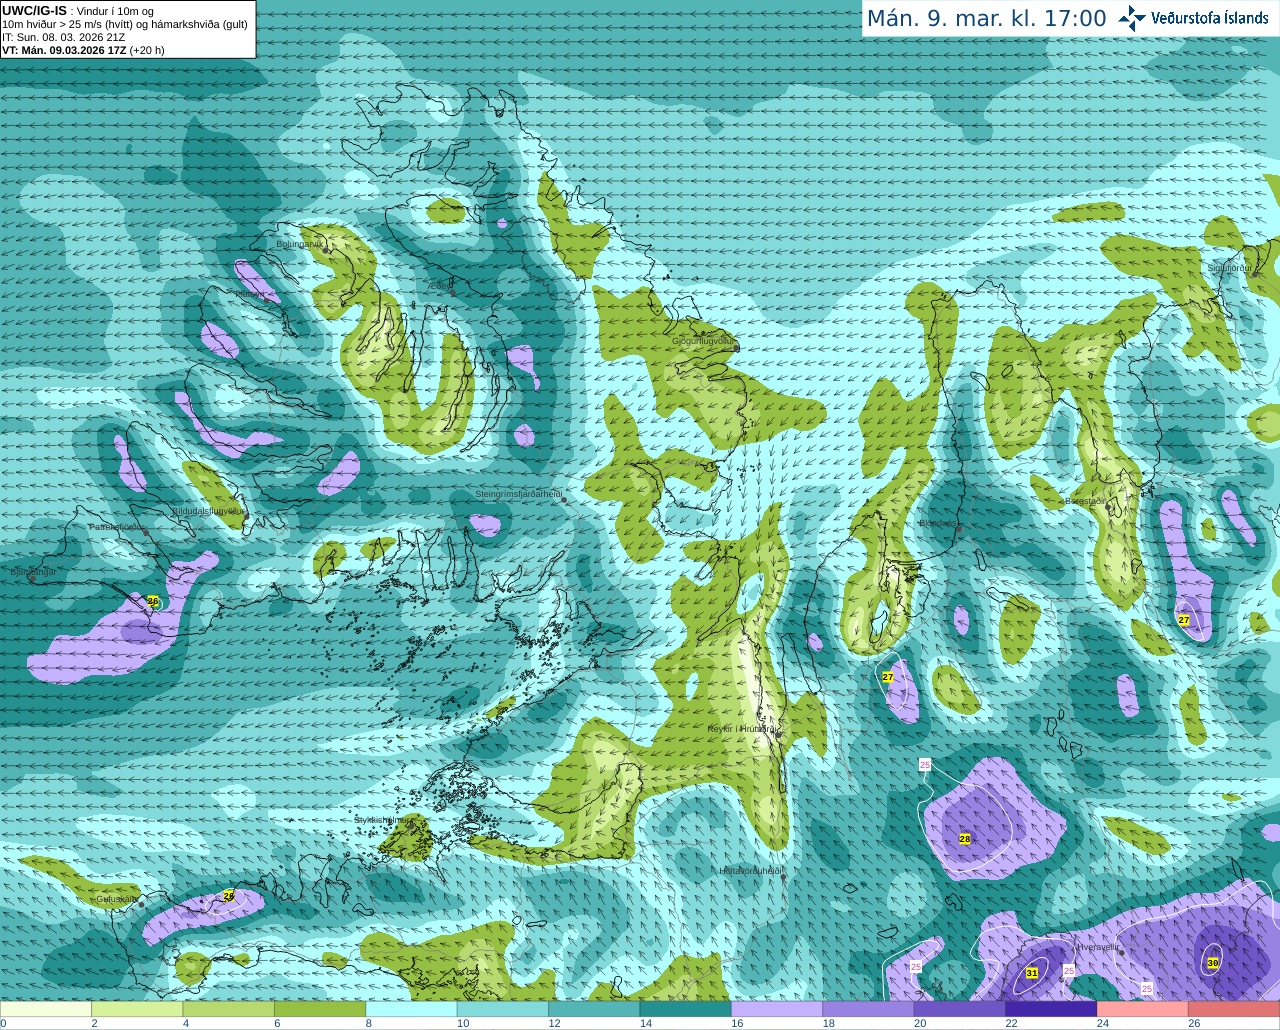Screen dimensions: 1280x1030
Task: Click the 8–10 m/s pale cyan legend swatch
Action: [411, 1009]
